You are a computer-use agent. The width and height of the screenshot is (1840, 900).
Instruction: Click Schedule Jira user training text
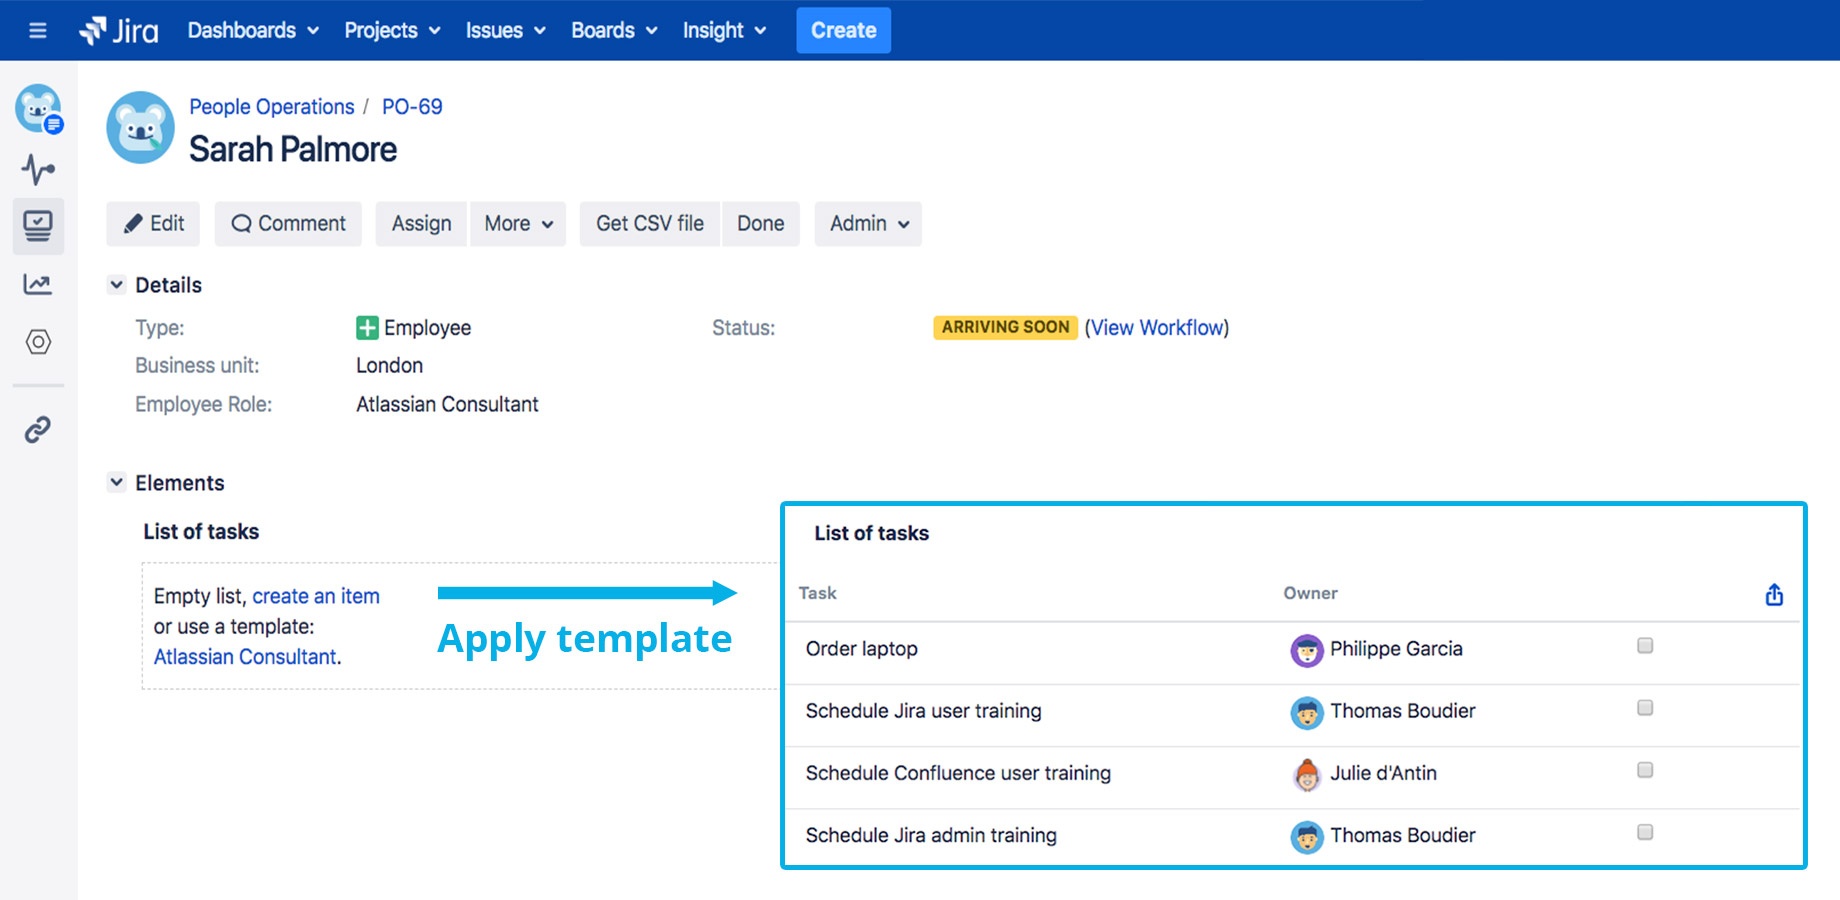point(923,711)
